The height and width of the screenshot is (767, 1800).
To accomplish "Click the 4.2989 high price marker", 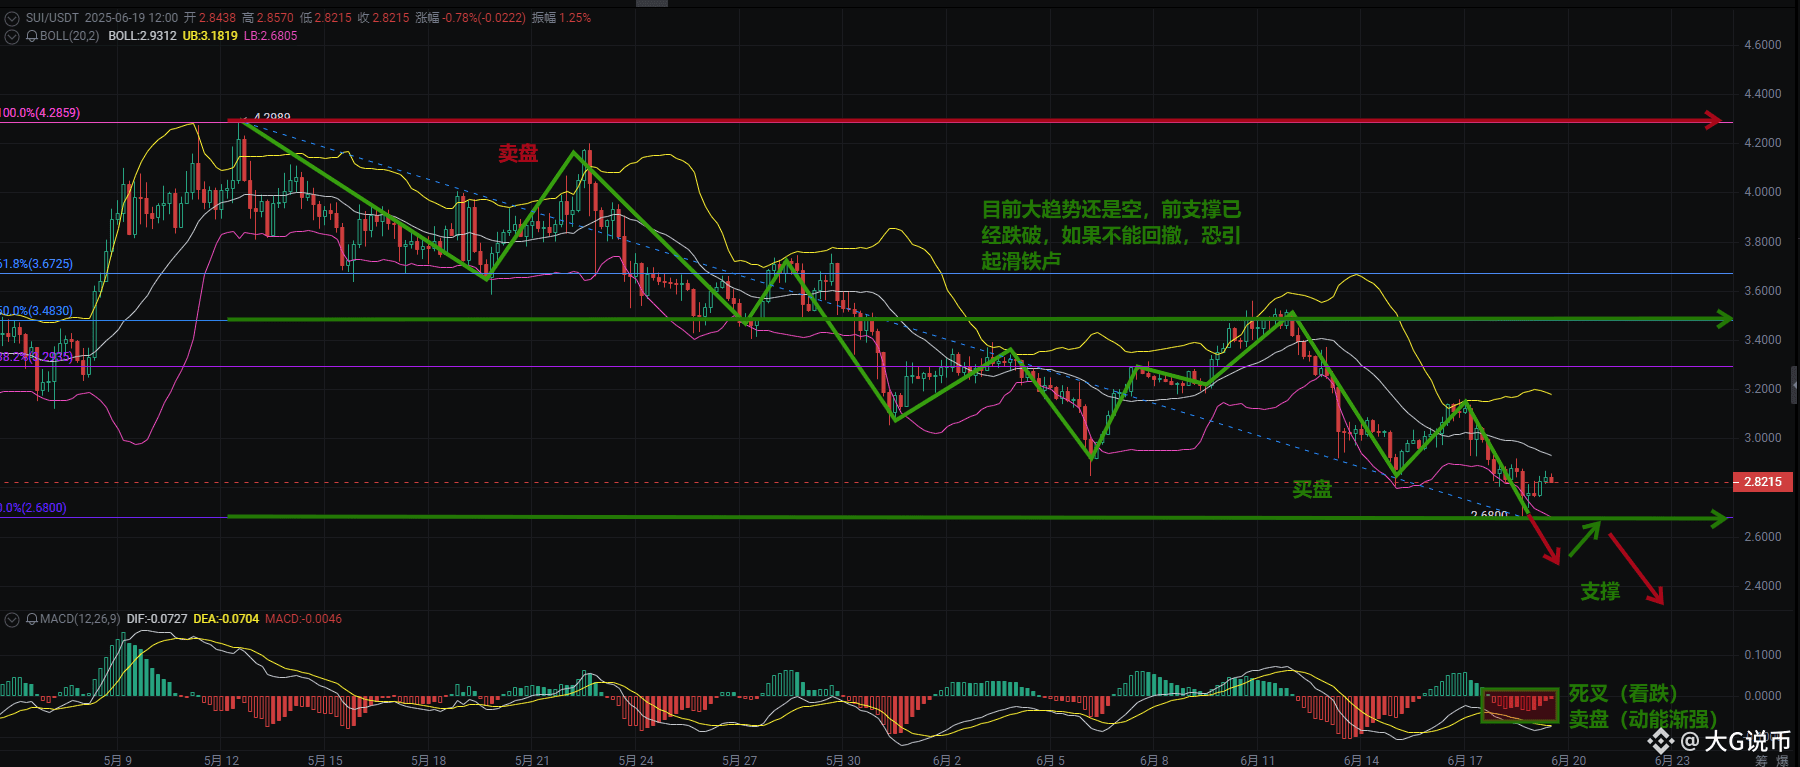I will (x=272, y=117).
